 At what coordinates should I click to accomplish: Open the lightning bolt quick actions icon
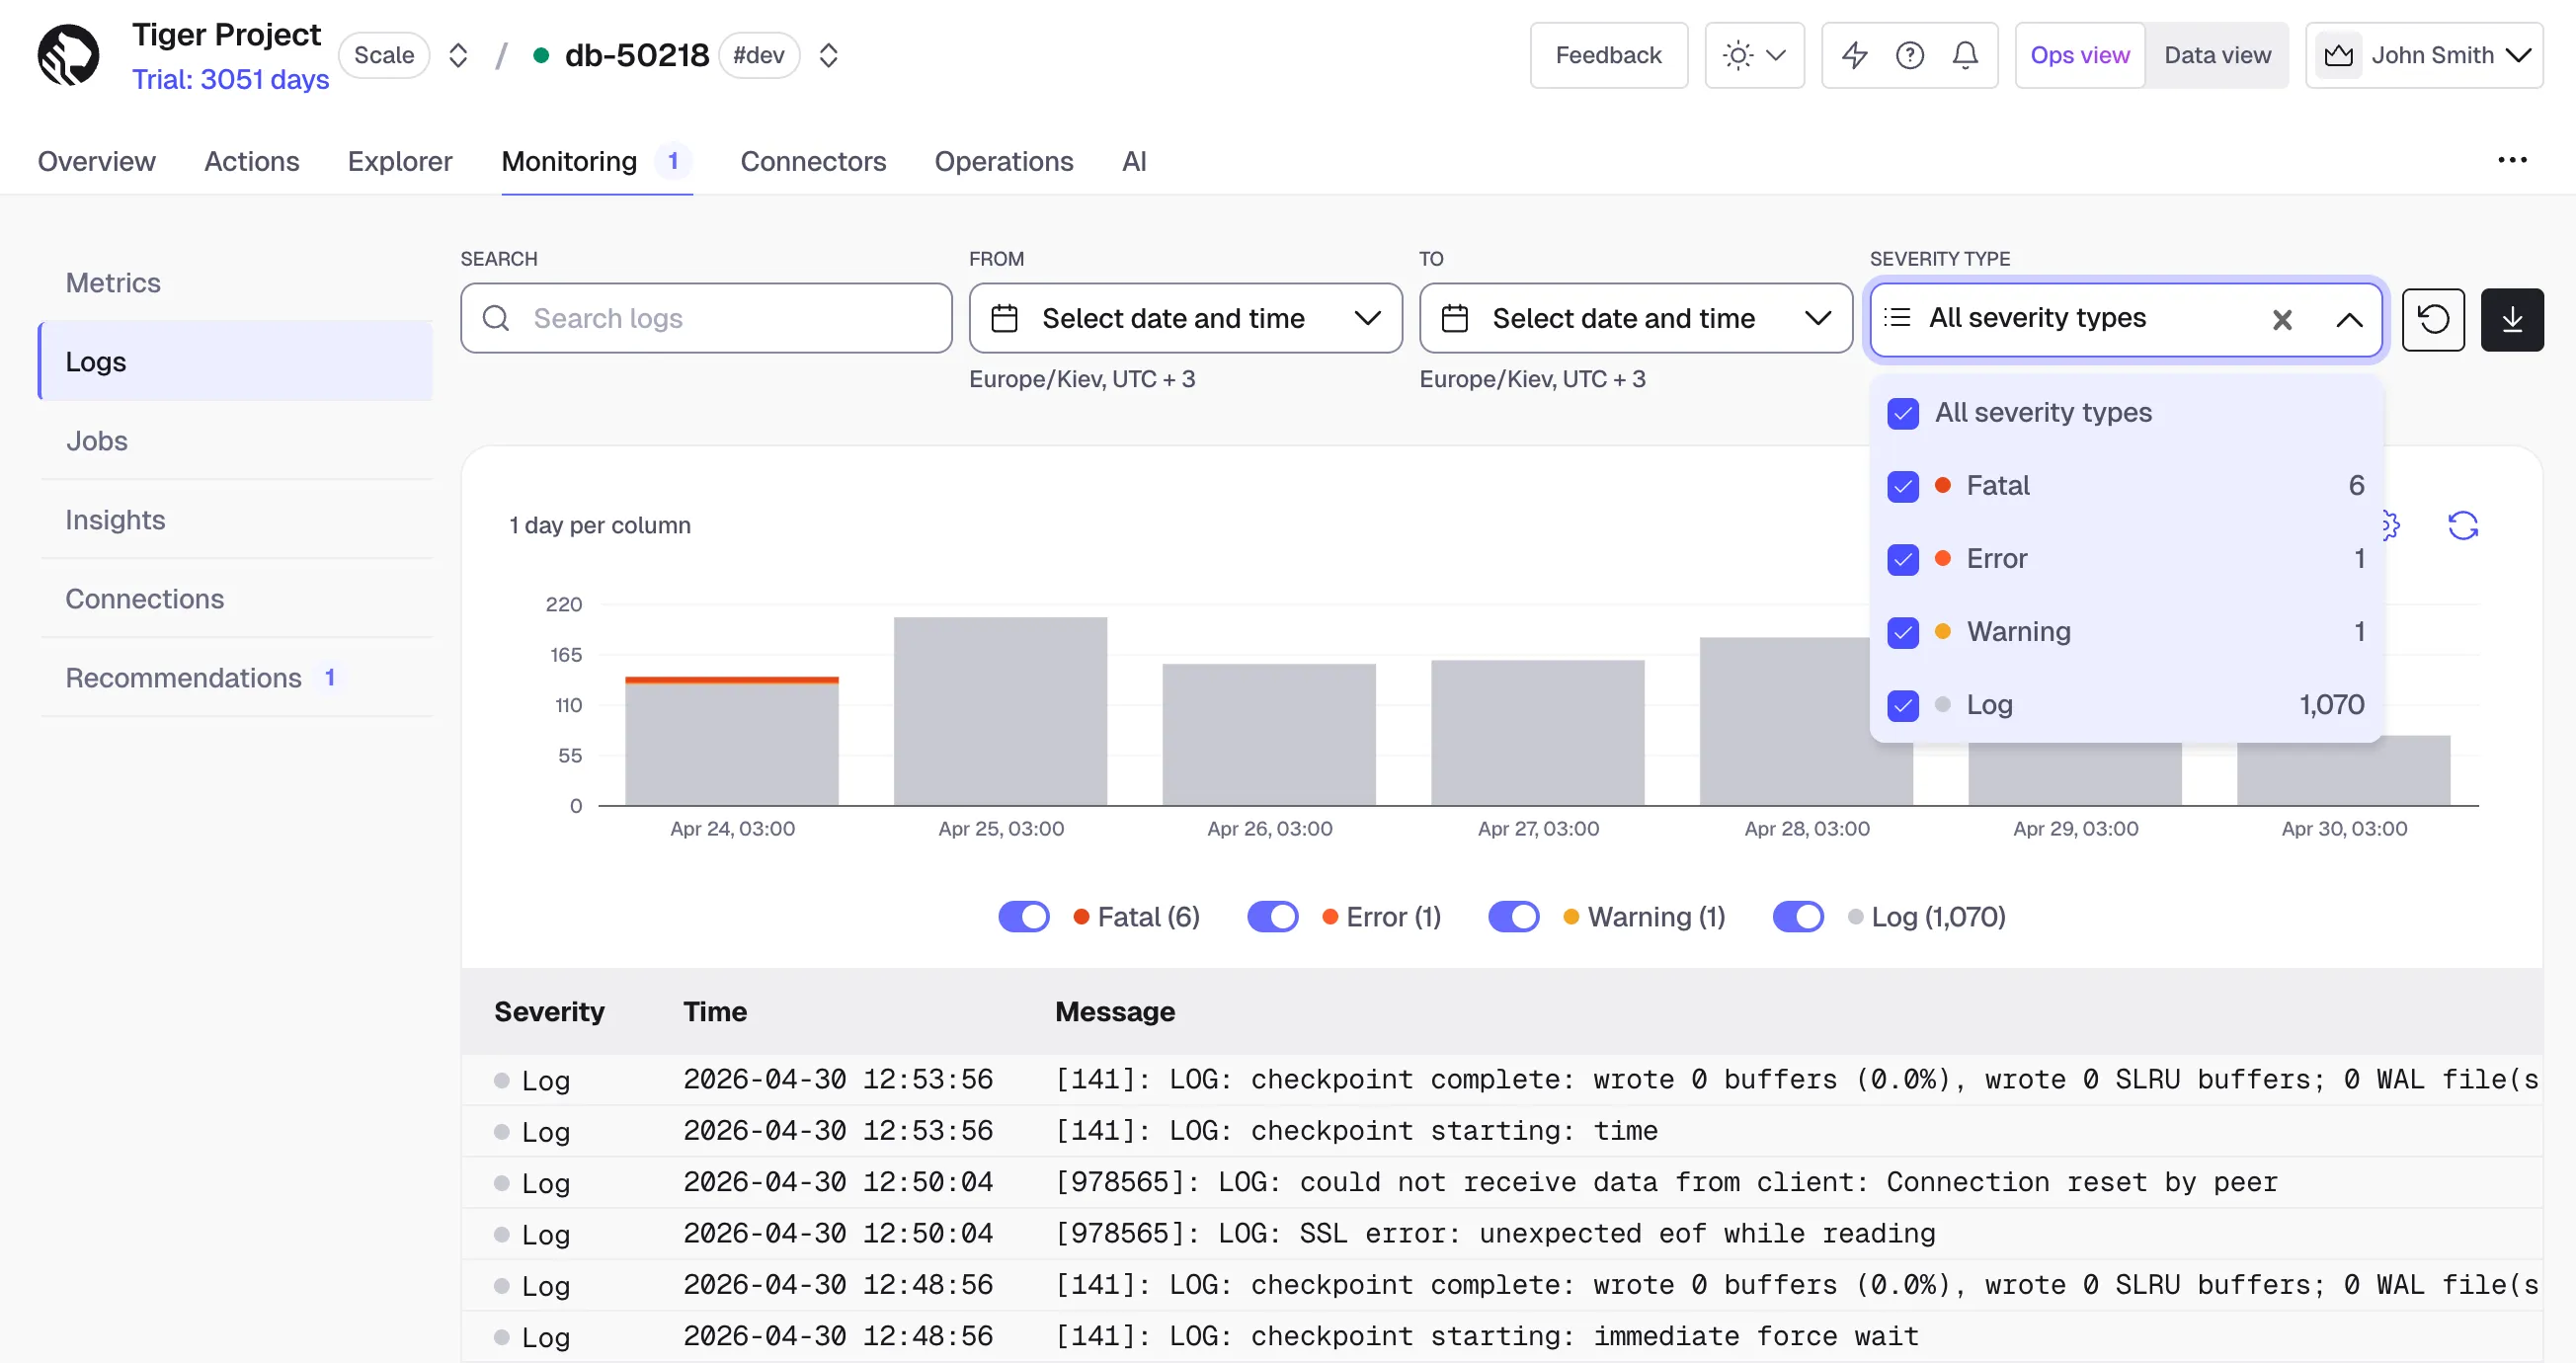(x=1854, y=55)
